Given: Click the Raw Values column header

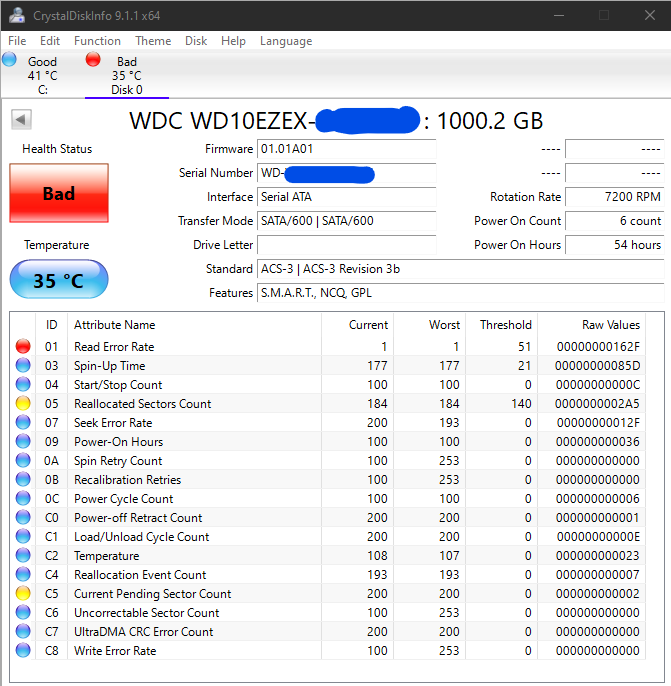Looking at the screenshot, I should pyautogui.click(x=591, y=325).
